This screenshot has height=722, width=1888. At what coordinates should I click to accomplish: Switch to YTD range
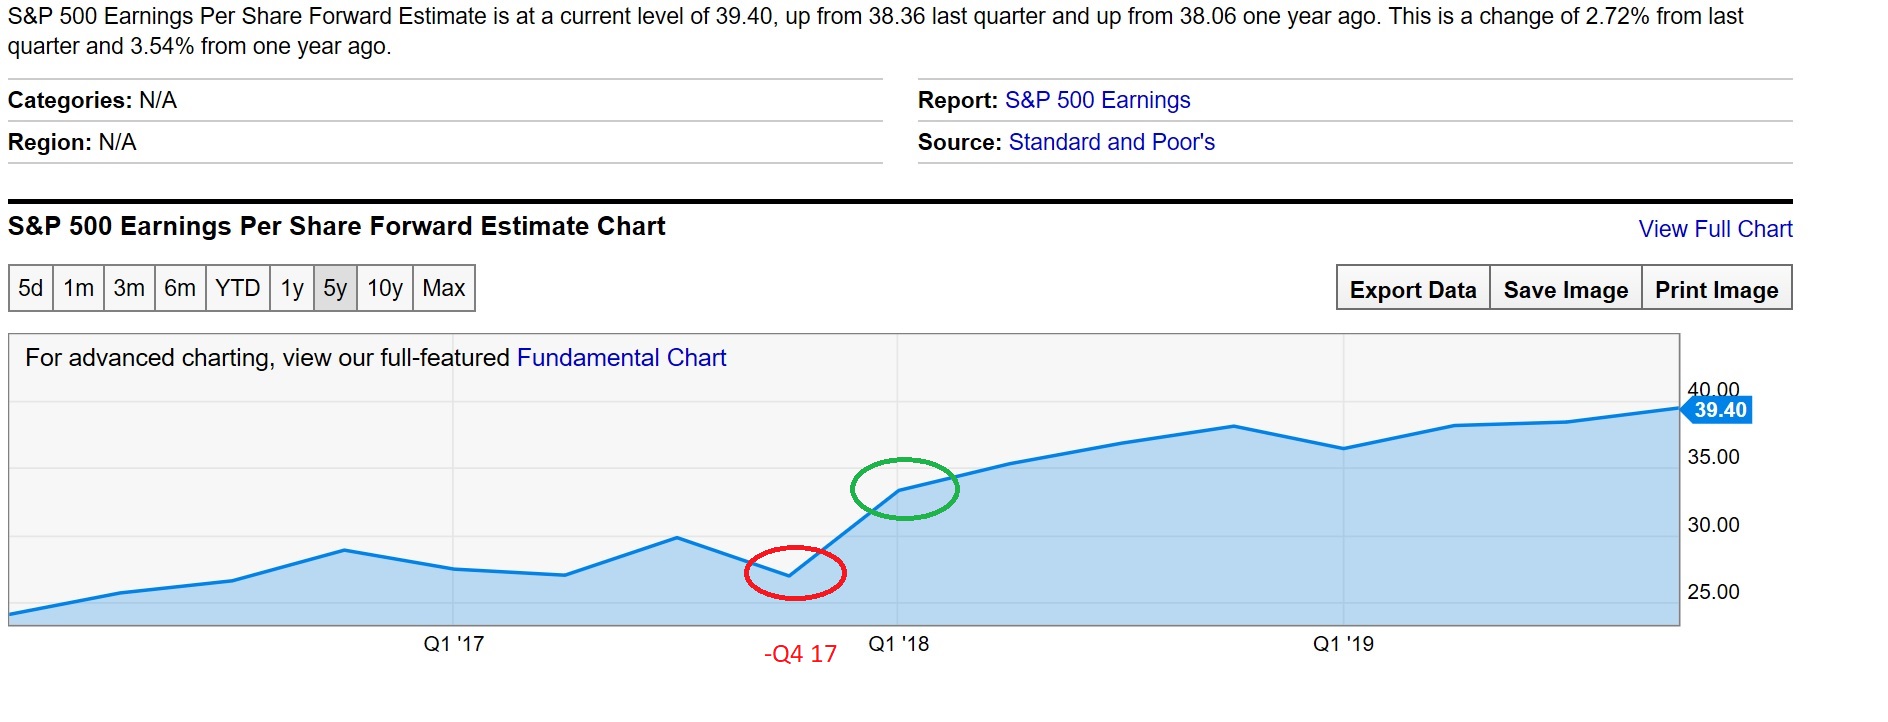coord(238,289)
